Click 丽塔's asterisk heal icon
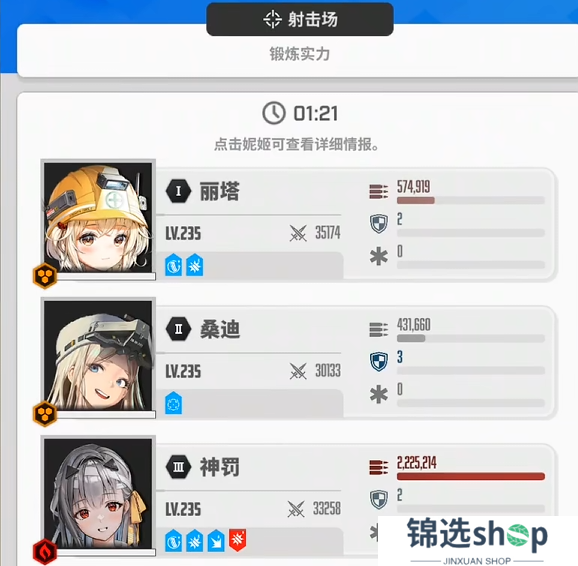 tap(379, 257)
